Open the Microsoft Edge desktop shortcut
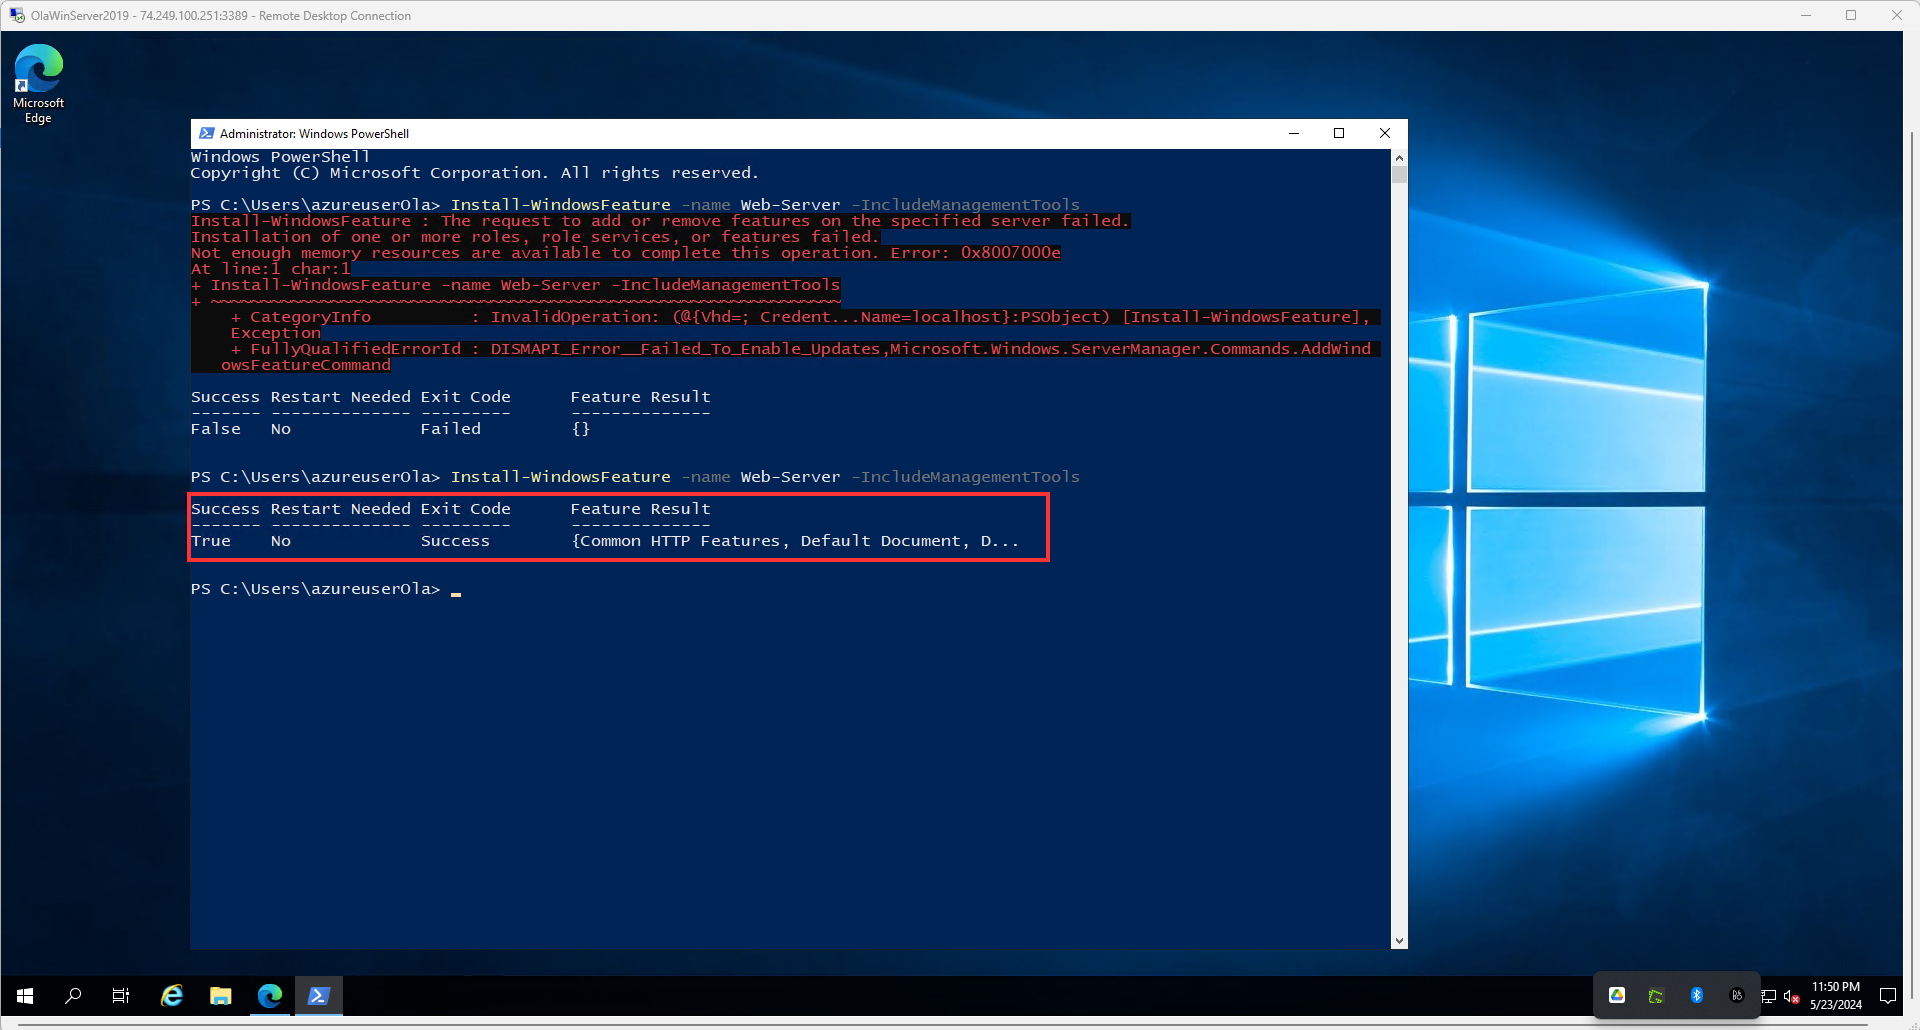This screenshot has height=1030, width=1920. point(38,84)
